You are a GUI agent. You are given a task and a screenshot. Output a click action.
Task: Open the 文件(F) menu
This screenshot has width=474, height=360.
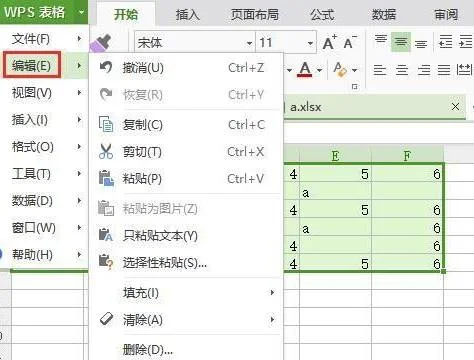click(44, 39)
